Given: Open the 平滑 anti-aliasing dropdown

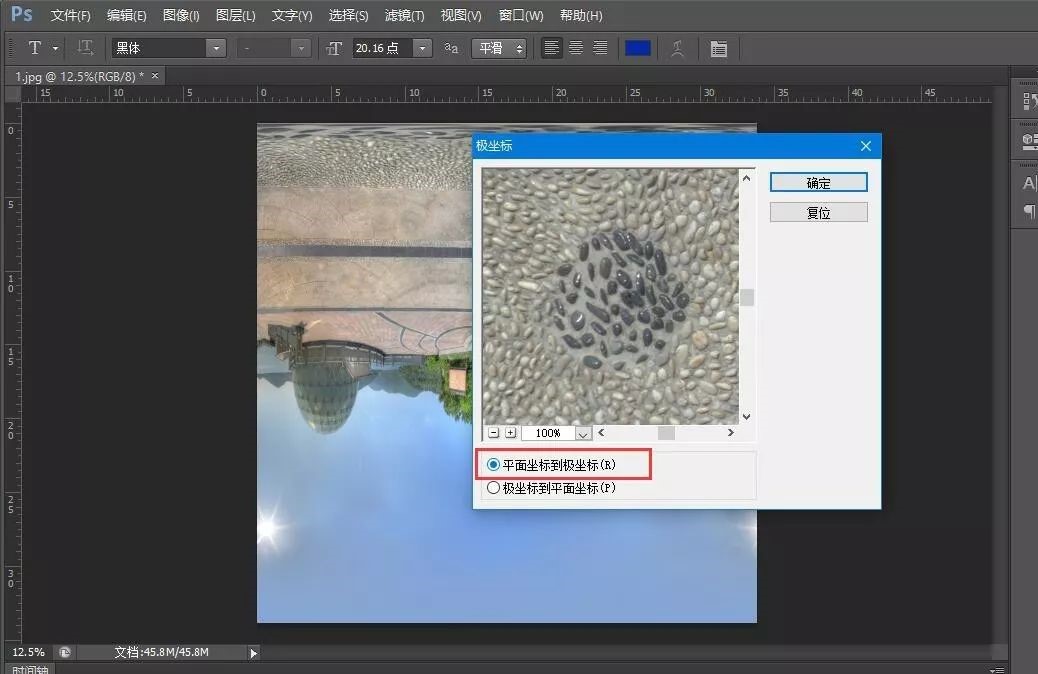Looking at the screenshot, I should tap(500, 48).
